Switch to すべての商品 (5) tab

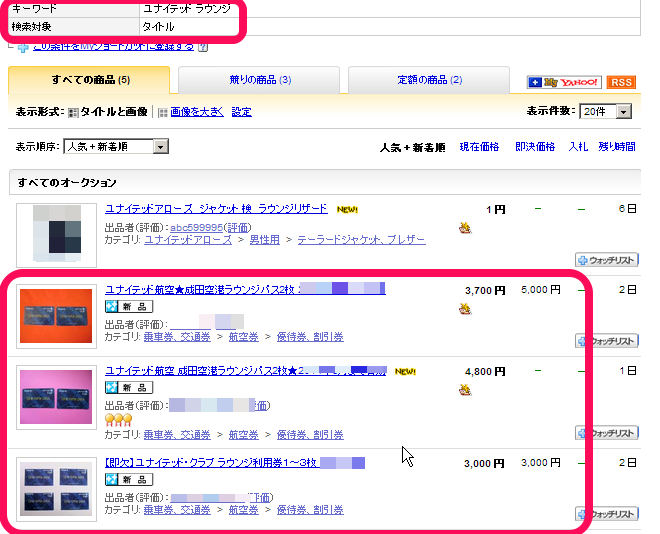click(x=89, y=80)
